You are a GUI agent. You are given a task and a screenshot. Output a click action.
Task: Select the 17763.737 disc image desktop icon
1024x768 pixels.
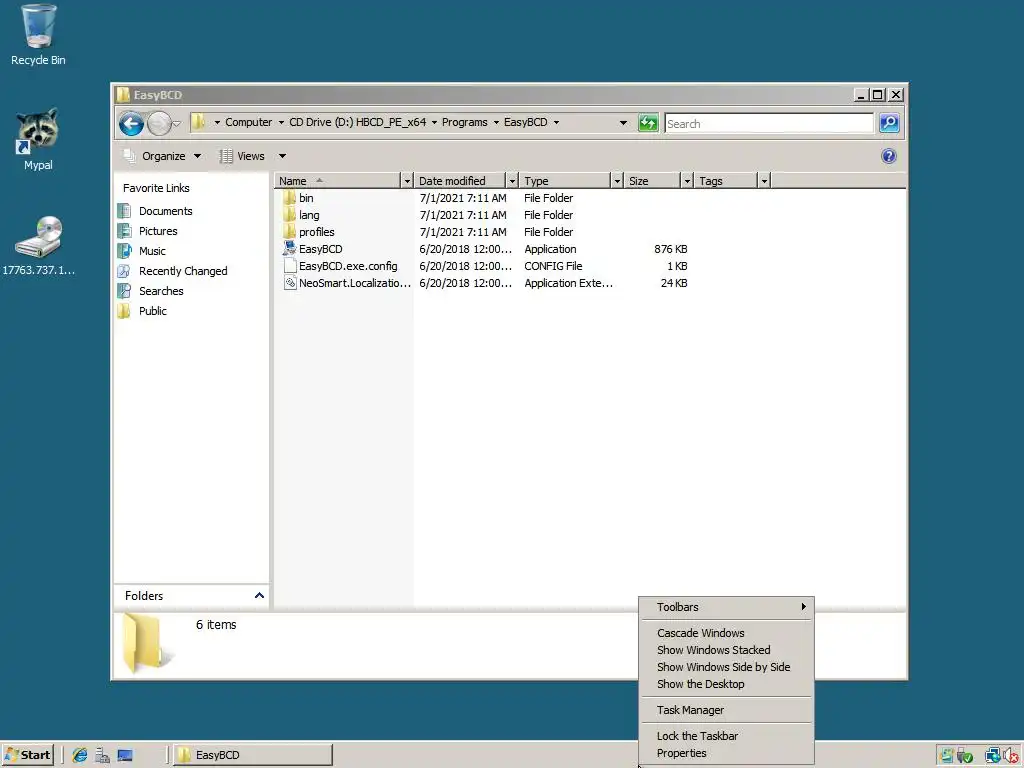click(x=39, y=236)
